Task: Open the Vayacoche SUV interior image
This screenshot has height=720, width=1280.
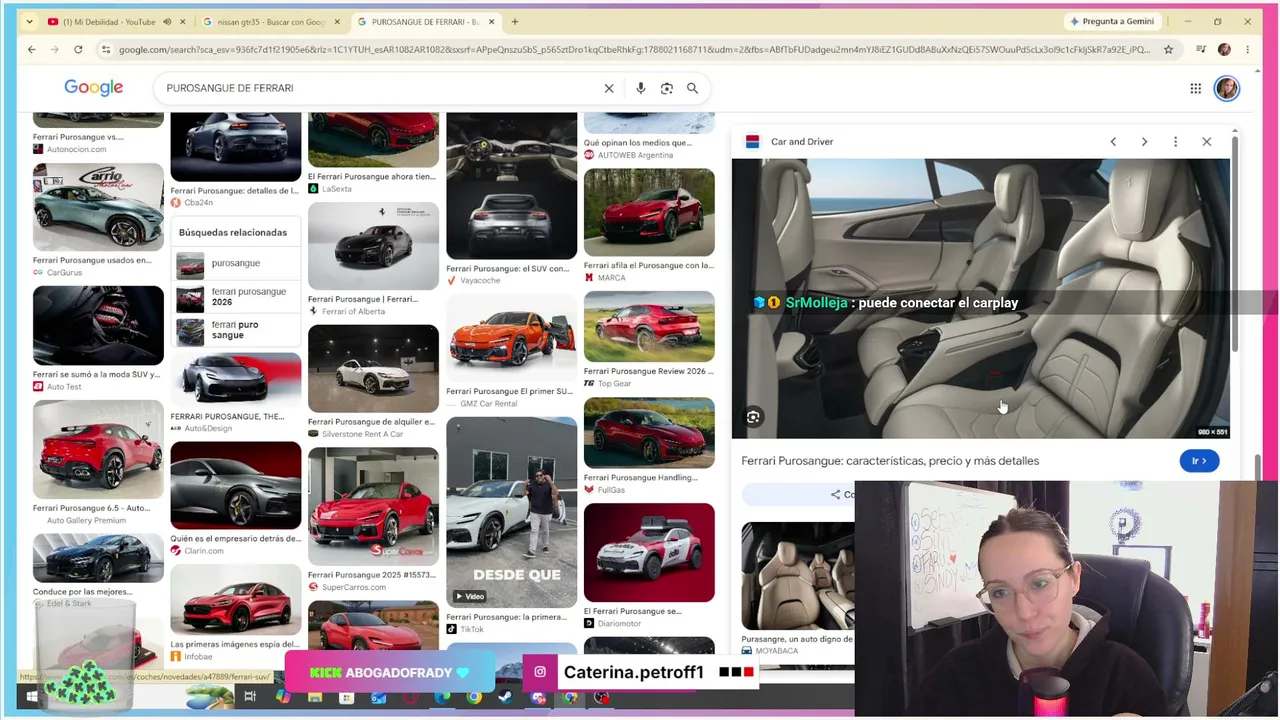Action: [511, 186]
